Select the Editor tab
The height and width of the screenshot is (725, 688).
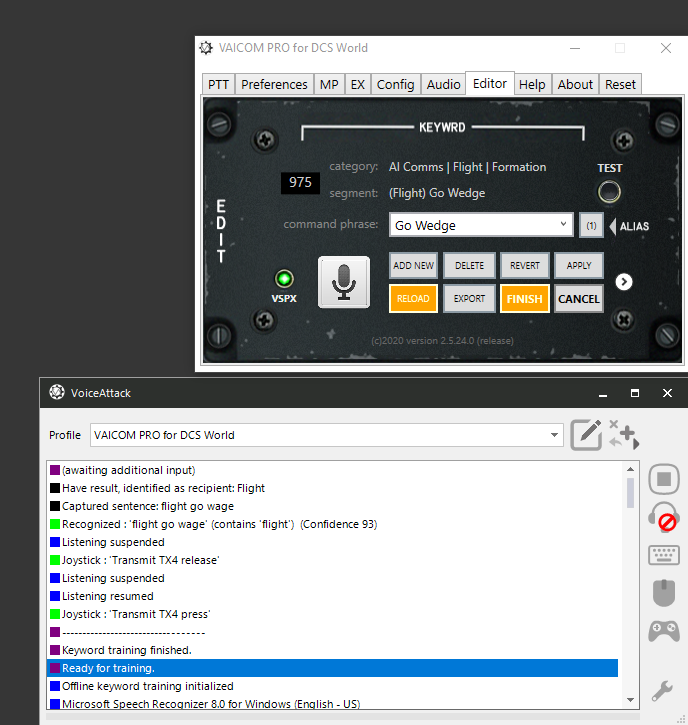click(x=490, y=84)
